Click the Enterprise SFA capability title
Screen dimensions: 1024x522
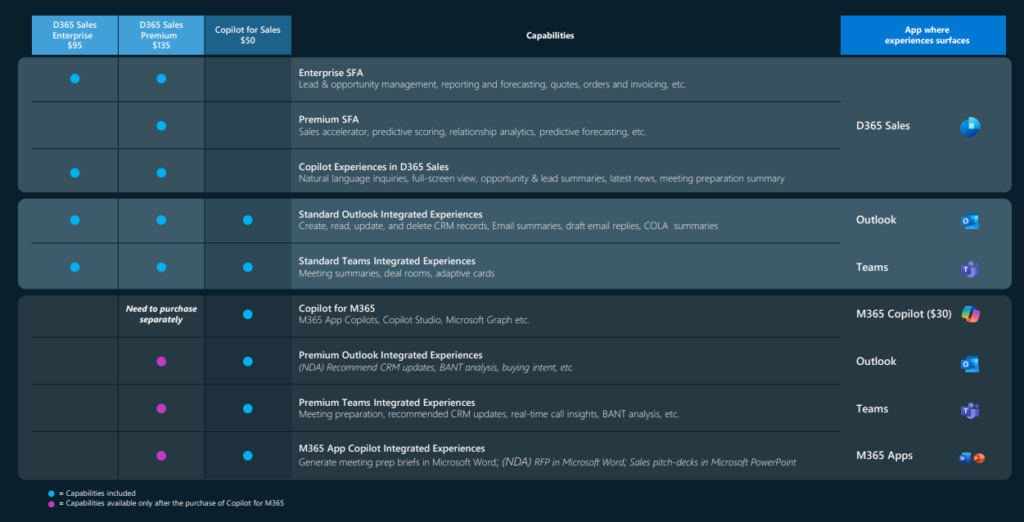tap(335, 72)
